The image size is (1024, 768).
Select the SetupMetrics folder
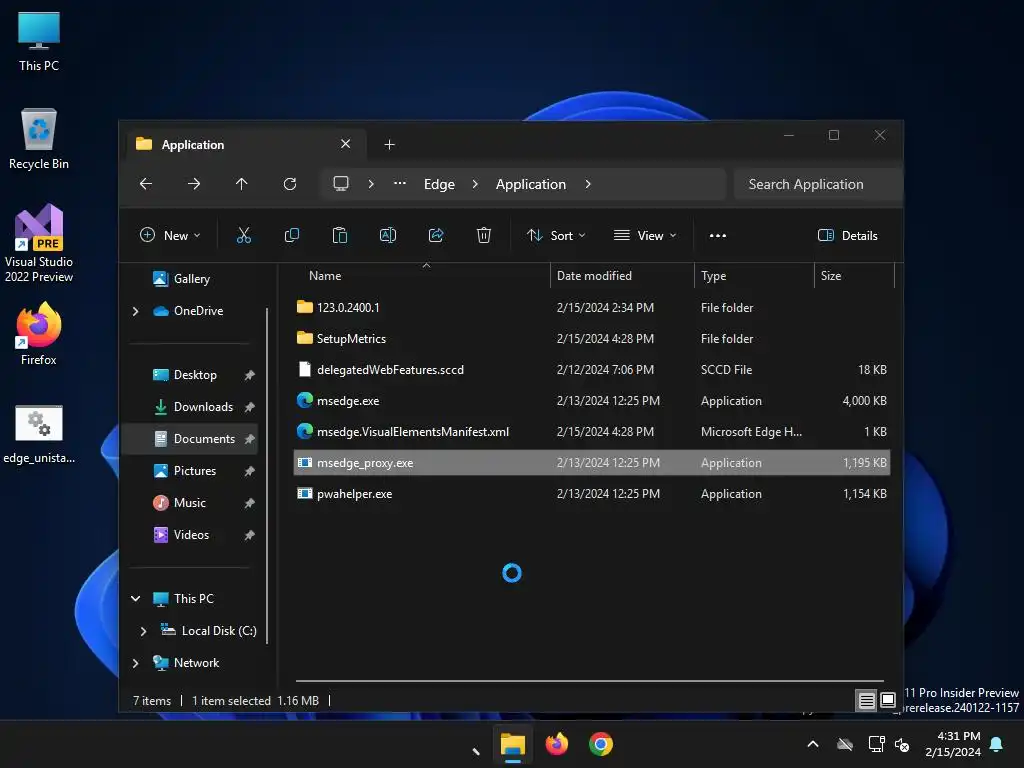[592, 338]
